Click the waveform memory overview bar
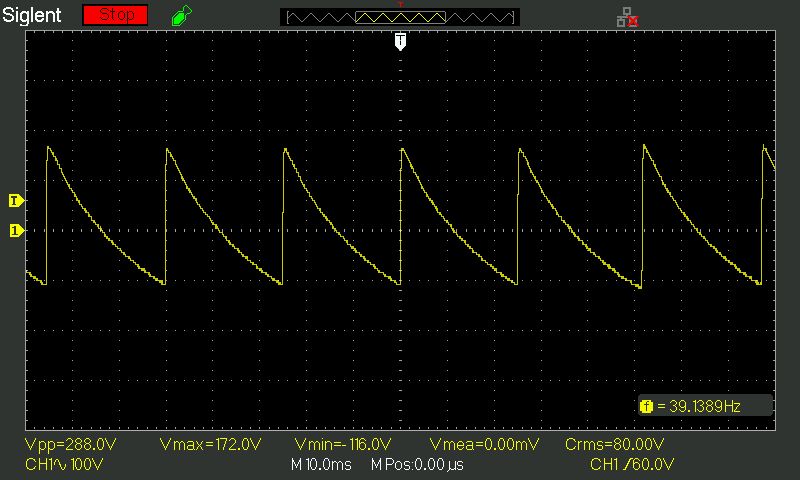 (398, 17)
